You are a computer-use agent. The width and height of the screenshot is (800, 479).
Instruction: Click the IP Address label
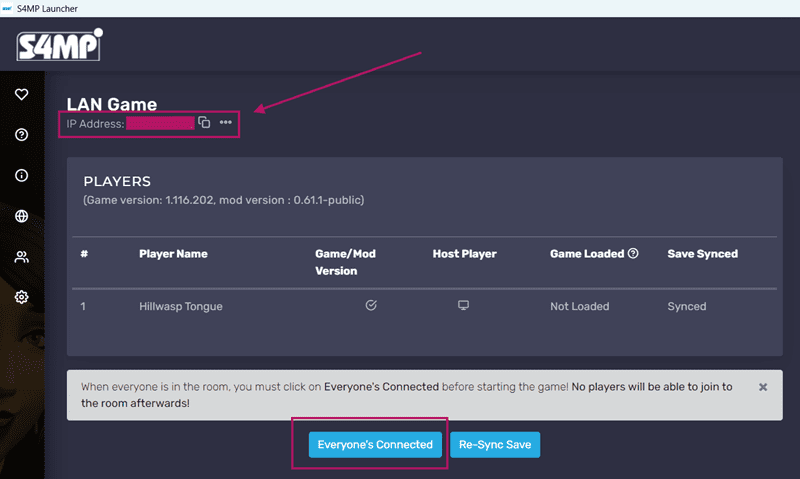pos(95,124)
